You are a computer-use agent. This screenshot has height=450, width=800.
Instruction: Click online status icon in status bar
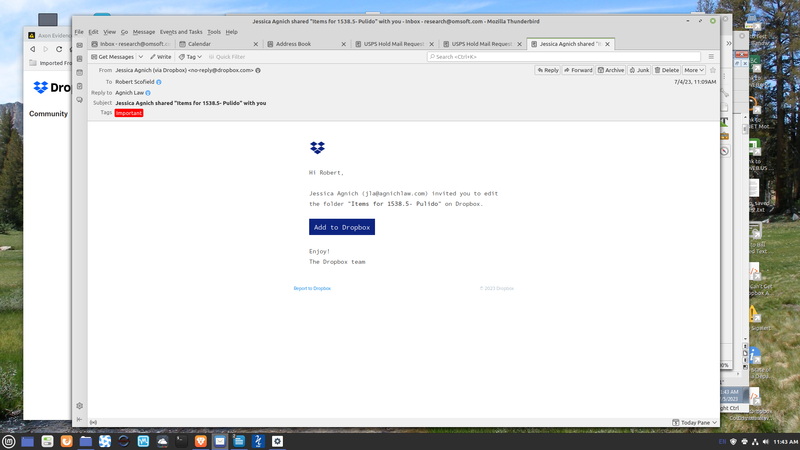pyautogui.click(x=93, y=422)
